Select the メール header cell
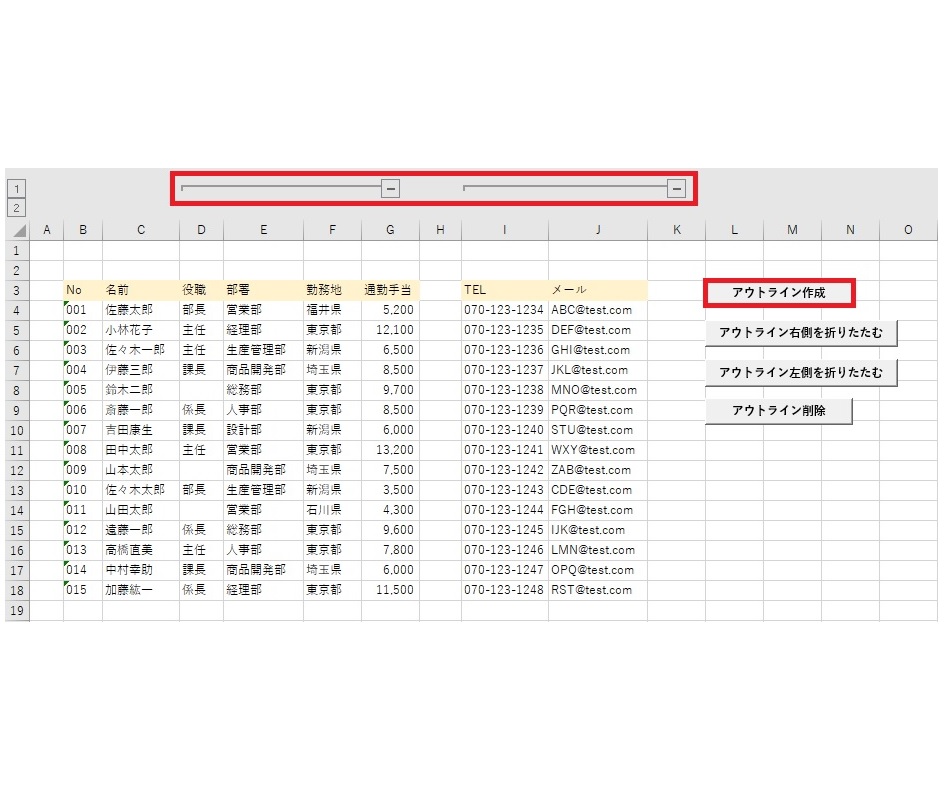The image size is (944, 800). point(597,290)
